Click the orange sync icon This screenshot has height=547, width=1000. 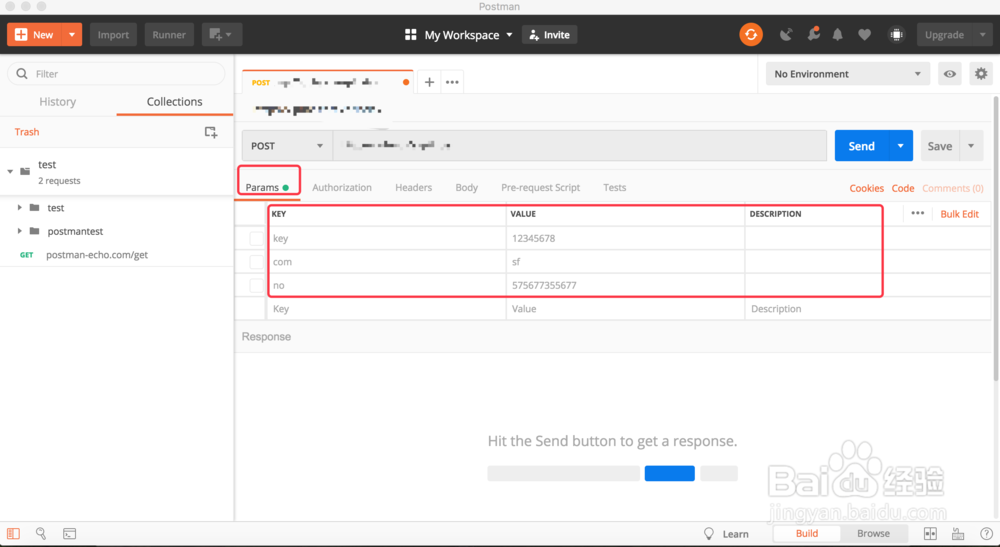[751, 34]
